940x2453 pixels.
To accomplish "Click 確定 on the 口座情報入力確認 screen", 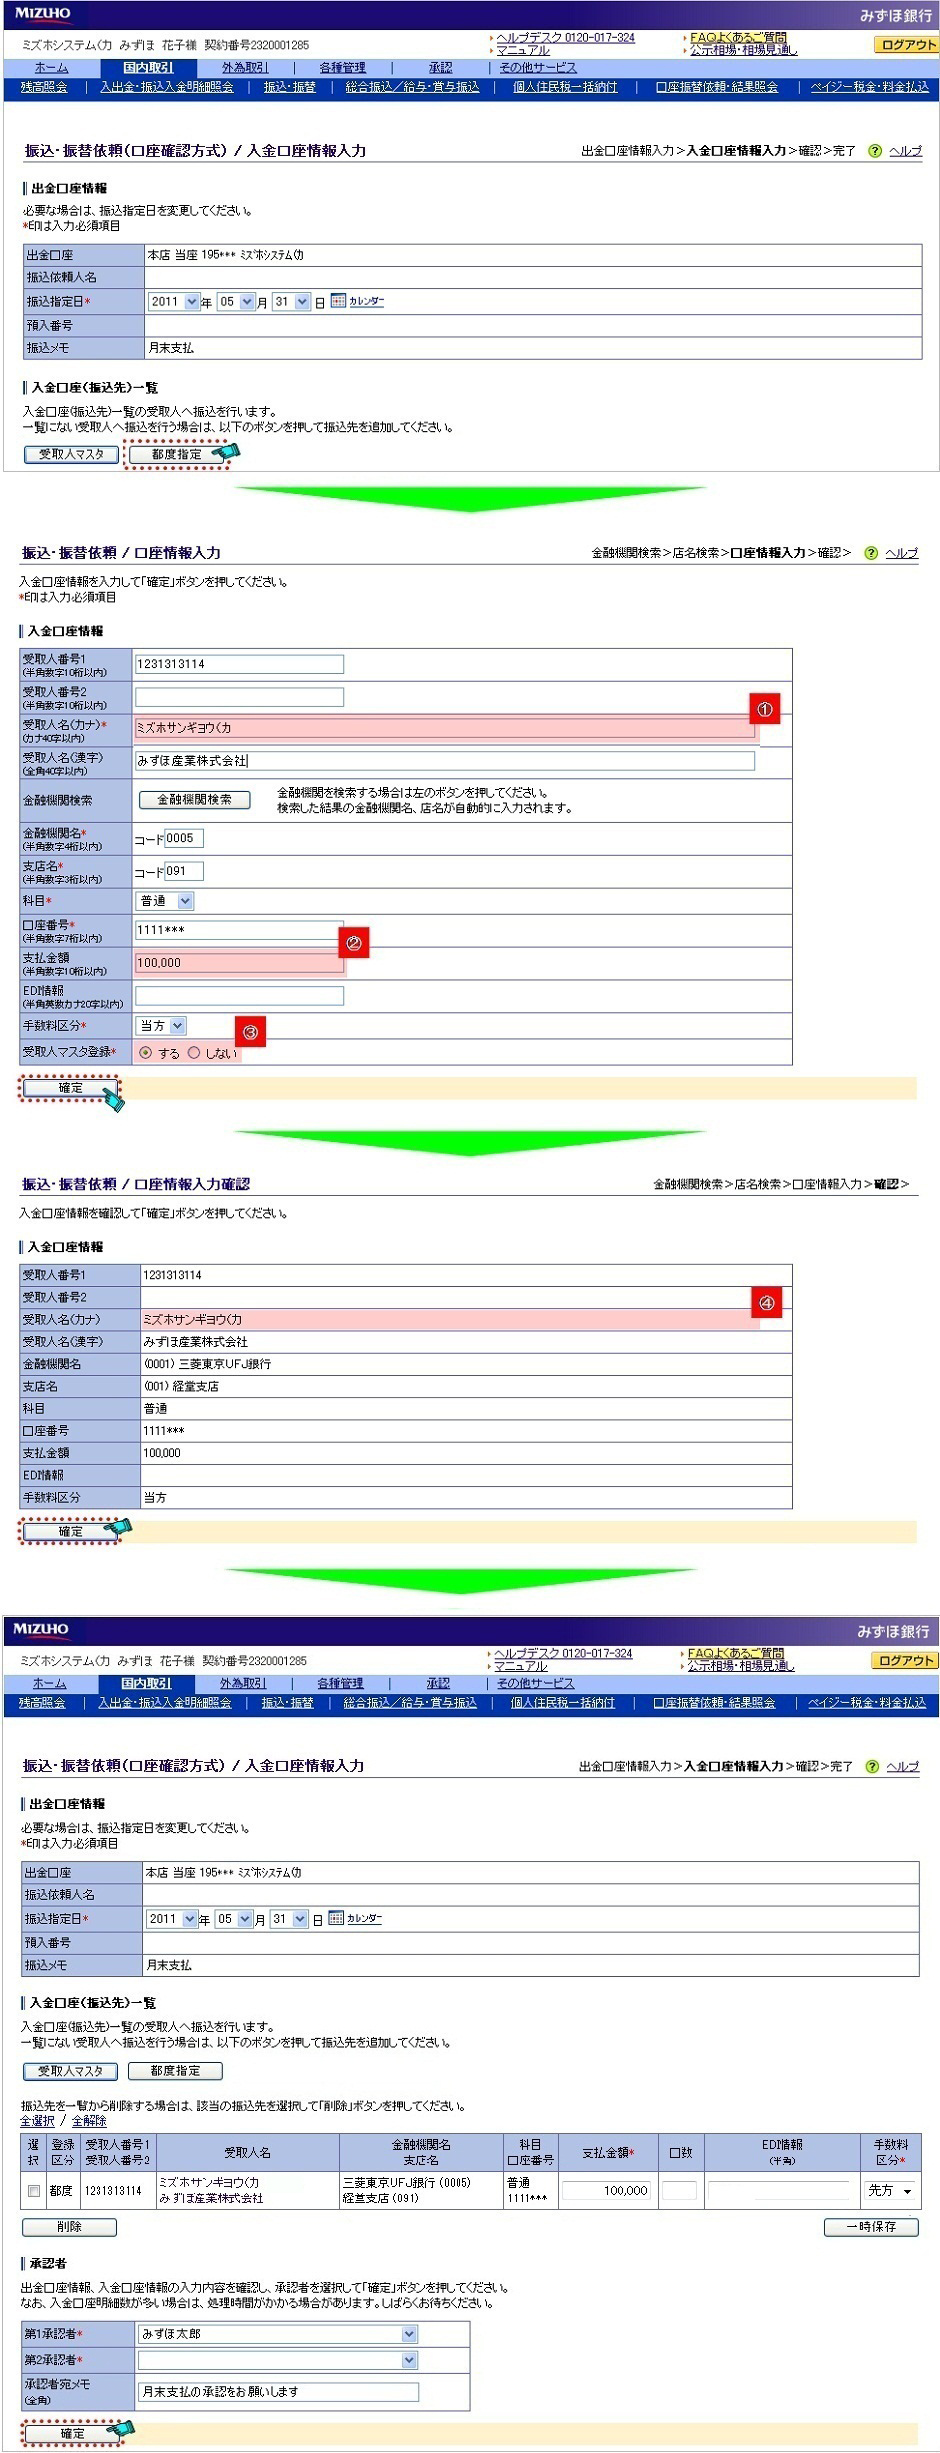I will click(x=70, y=1532).
